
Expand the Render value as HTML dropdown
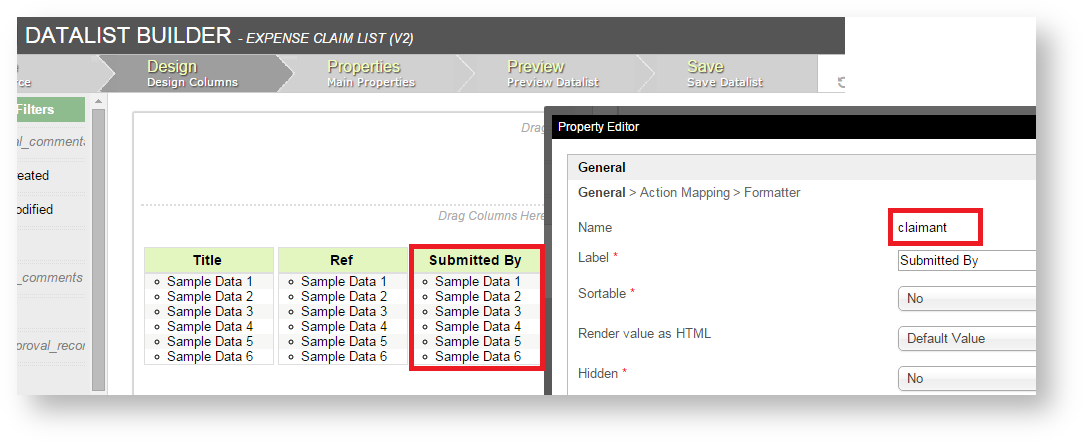pos(965,338)
